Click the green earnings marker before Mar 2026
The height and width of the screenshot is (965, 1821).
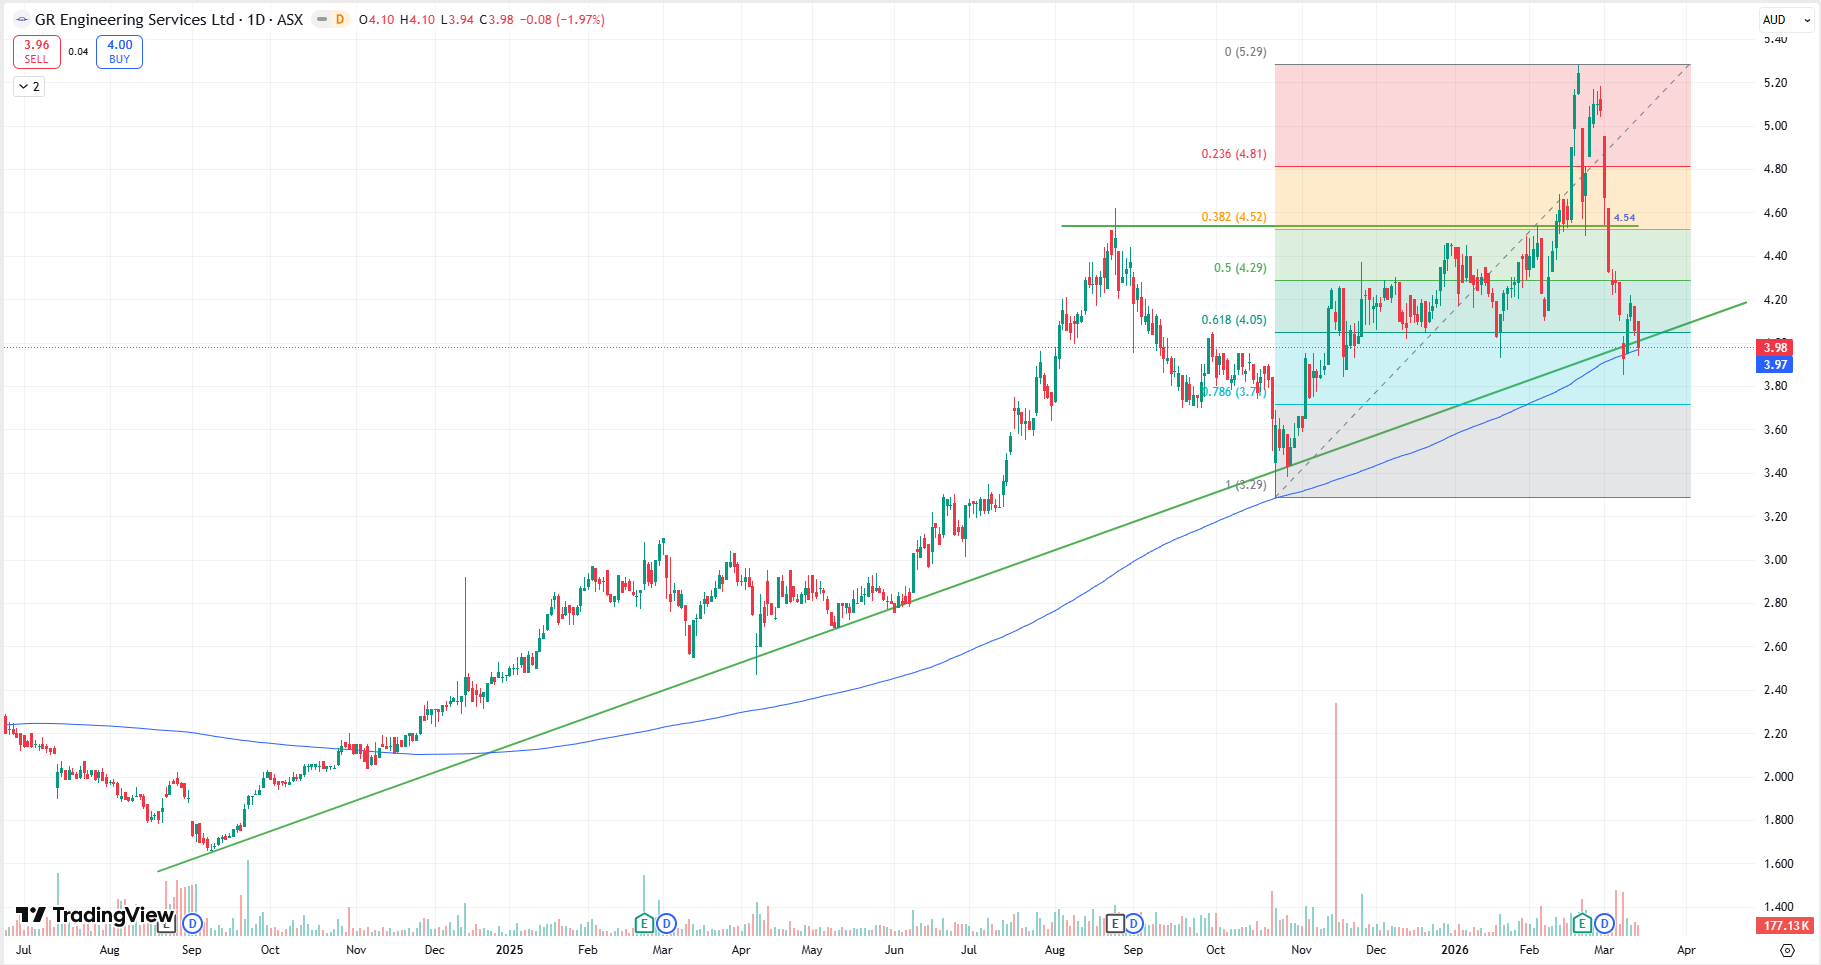tap(1582, 923)
